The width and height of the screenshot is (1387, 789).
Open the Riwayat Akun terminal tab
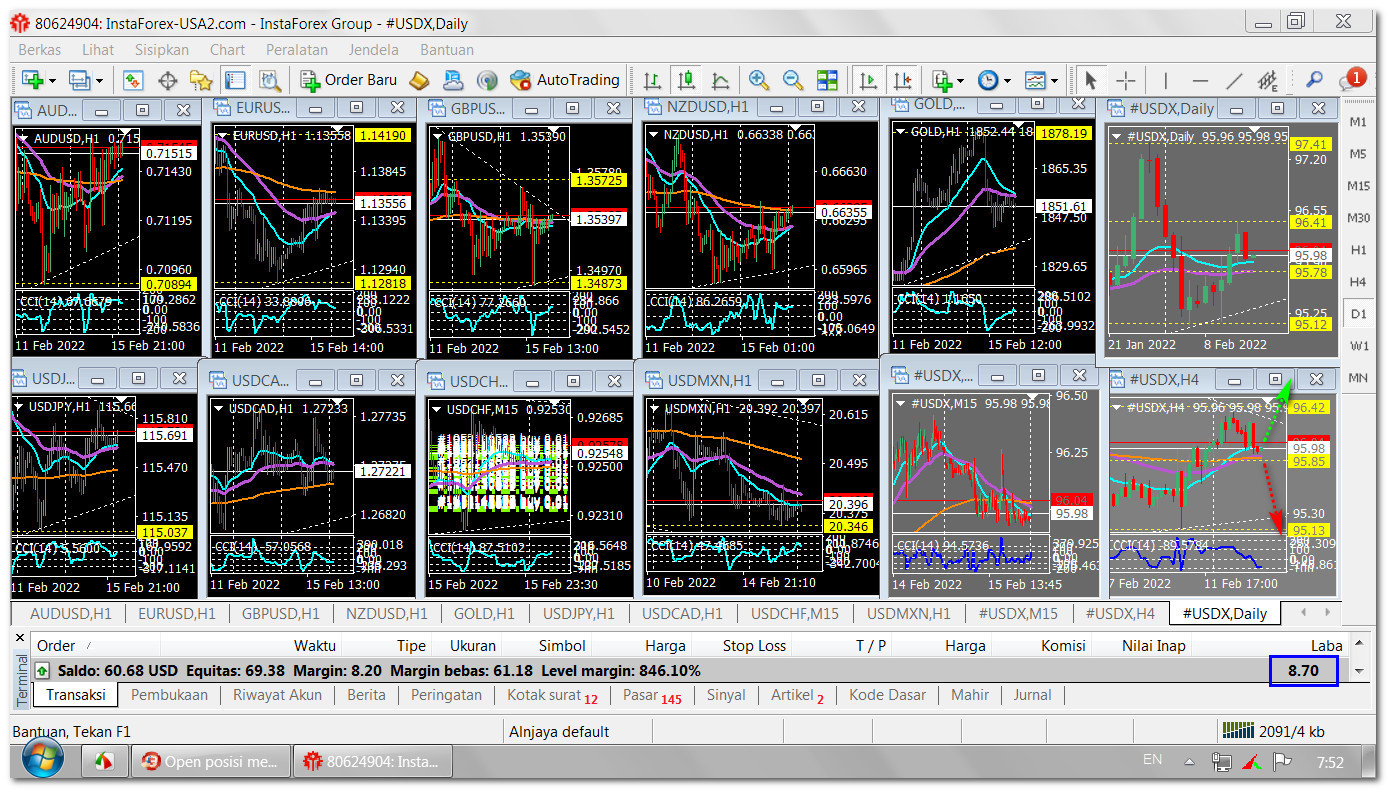point(278,695)
